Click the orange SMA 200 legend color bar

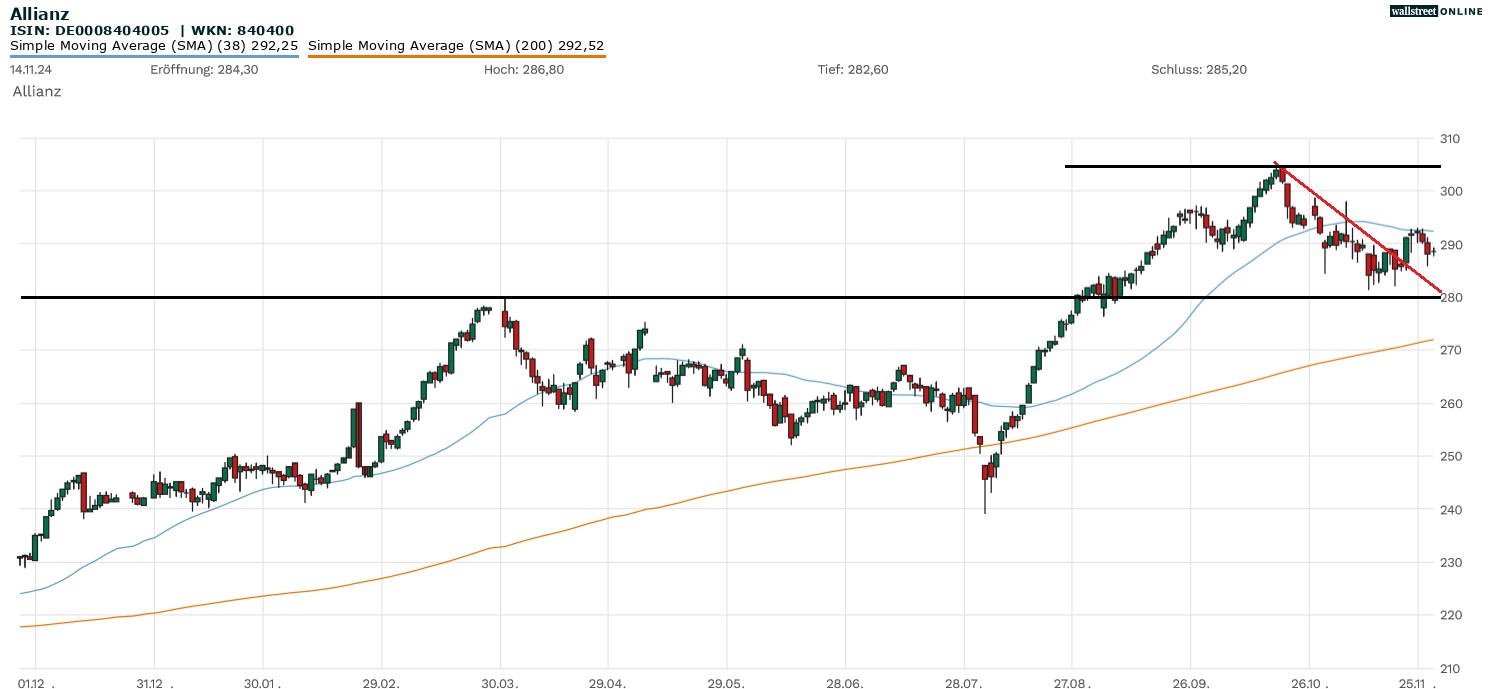[456, 56]
